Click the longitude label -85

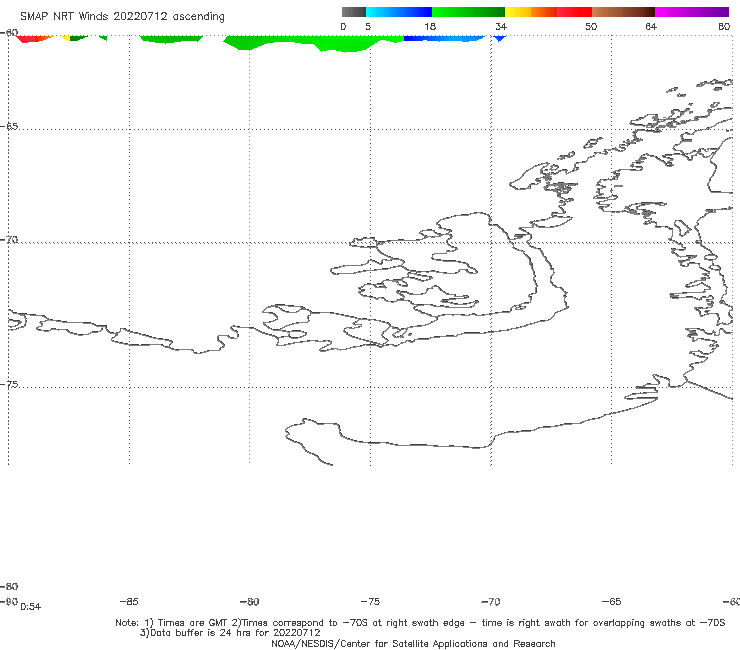(x=129, y=601)
